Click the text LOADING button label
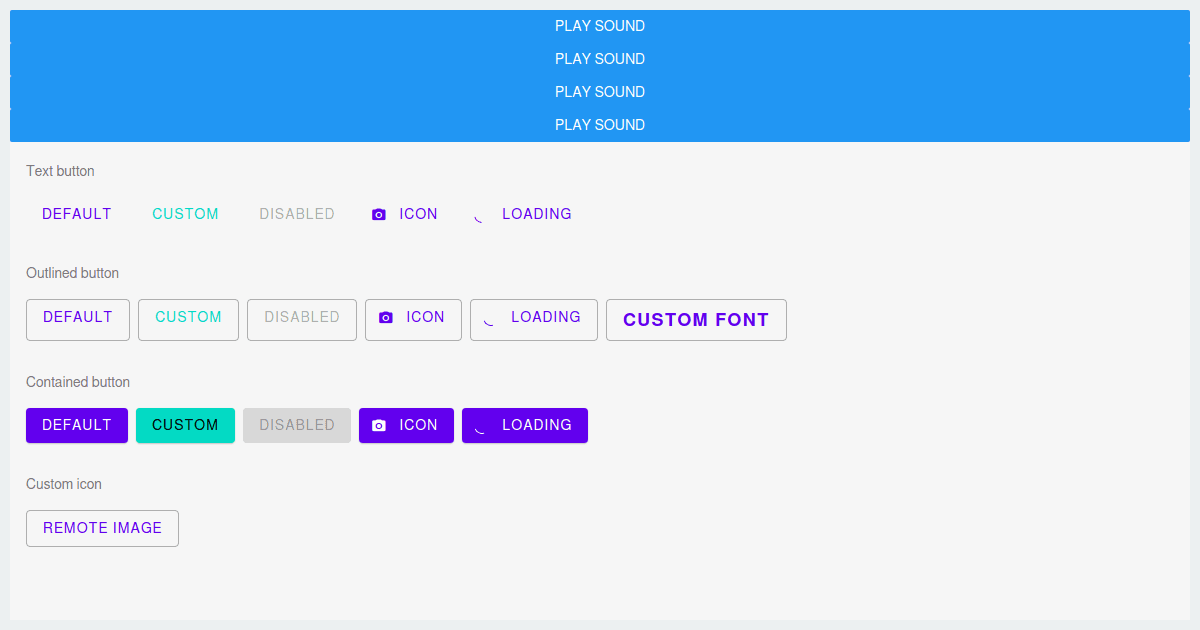The width and height of the screenshot is (1200, 630). [536, 213]
